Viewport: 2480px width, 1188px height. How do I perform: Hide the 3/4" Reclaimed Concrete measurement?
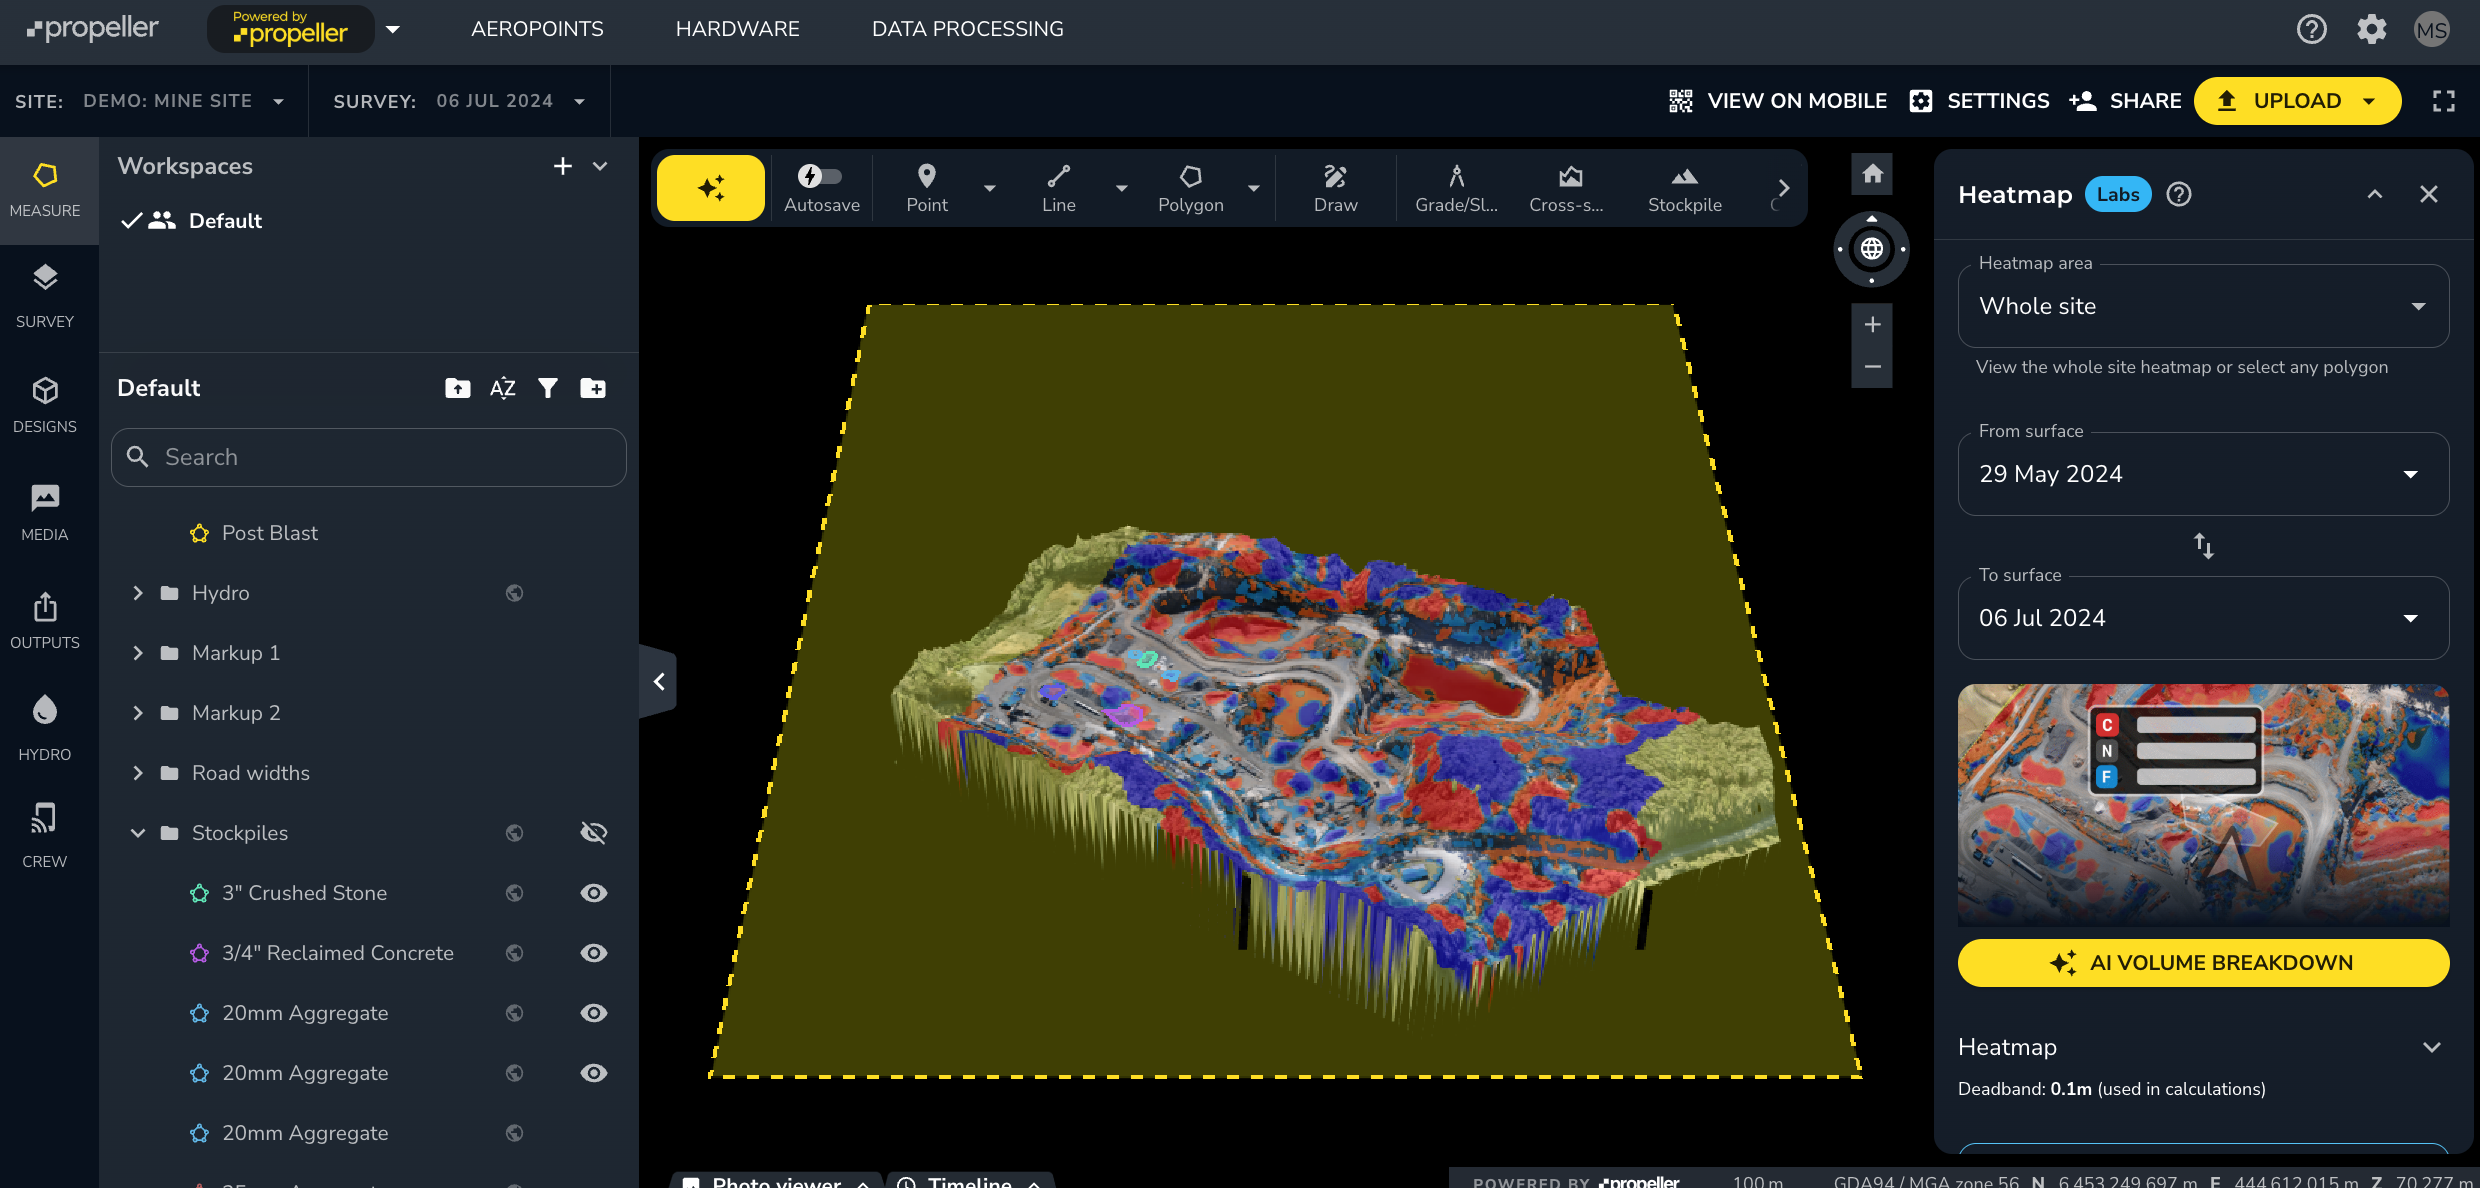(x=594, y=953)
